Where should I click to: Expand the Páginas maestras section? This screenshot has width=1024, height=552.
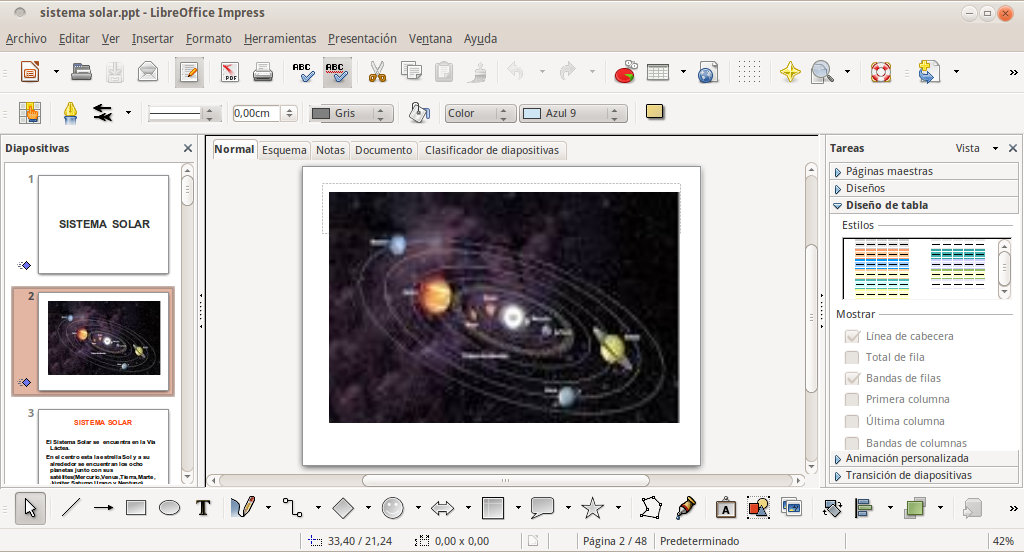(x=888, y=171)
